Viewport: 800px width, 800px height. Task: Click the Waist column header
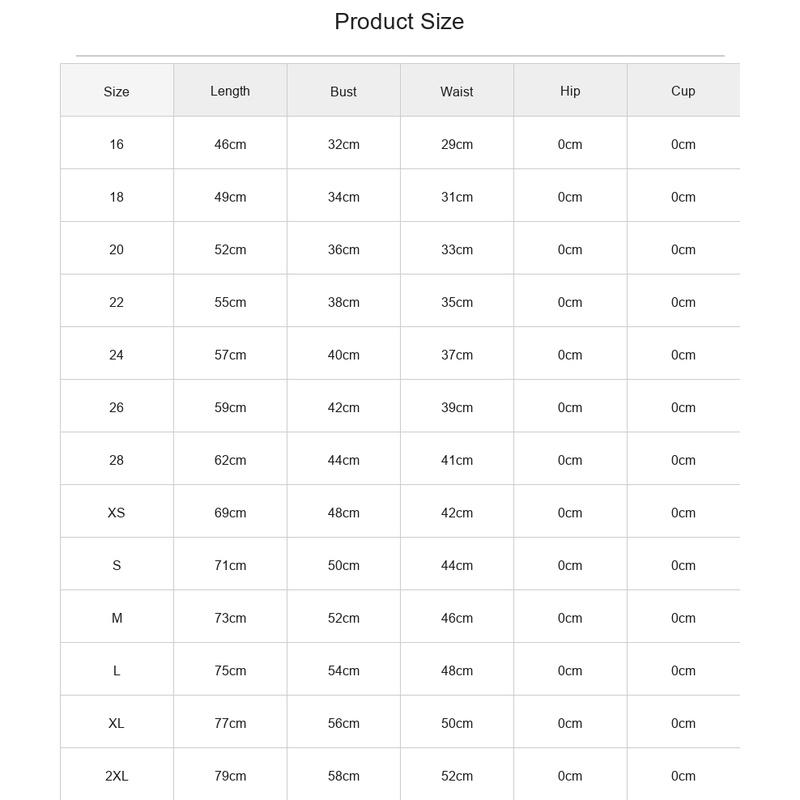click(457, 92)
